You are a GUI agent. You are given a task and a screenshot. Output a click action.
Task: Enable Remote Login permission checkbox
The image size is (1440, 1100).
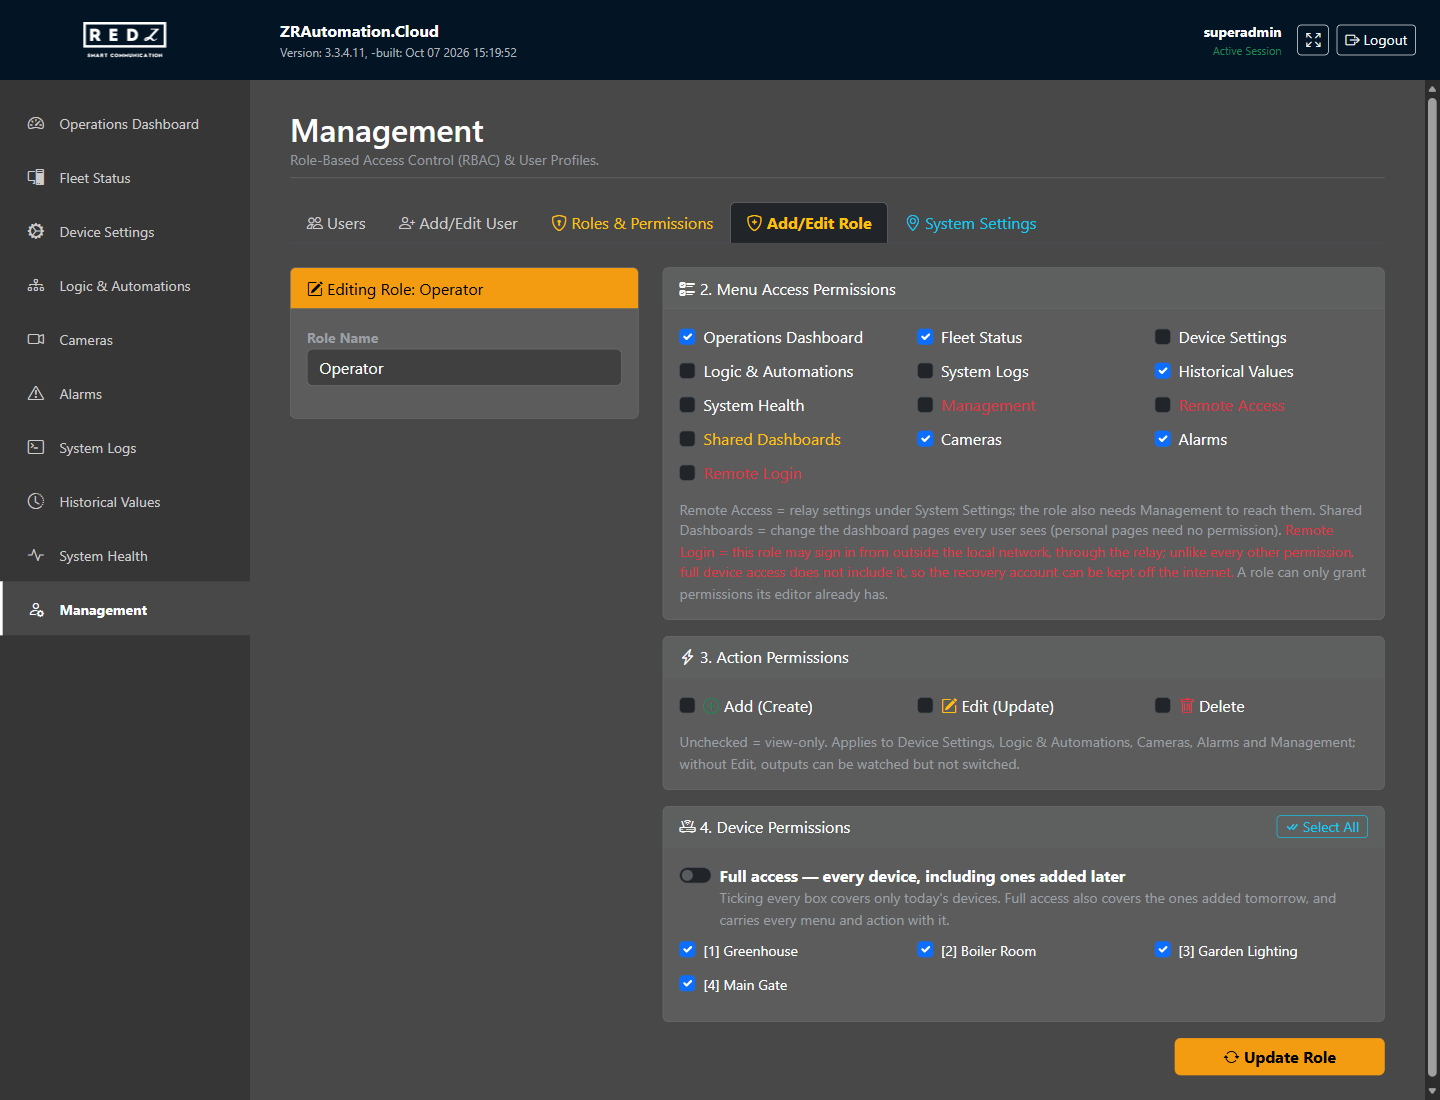pos(688,473)
